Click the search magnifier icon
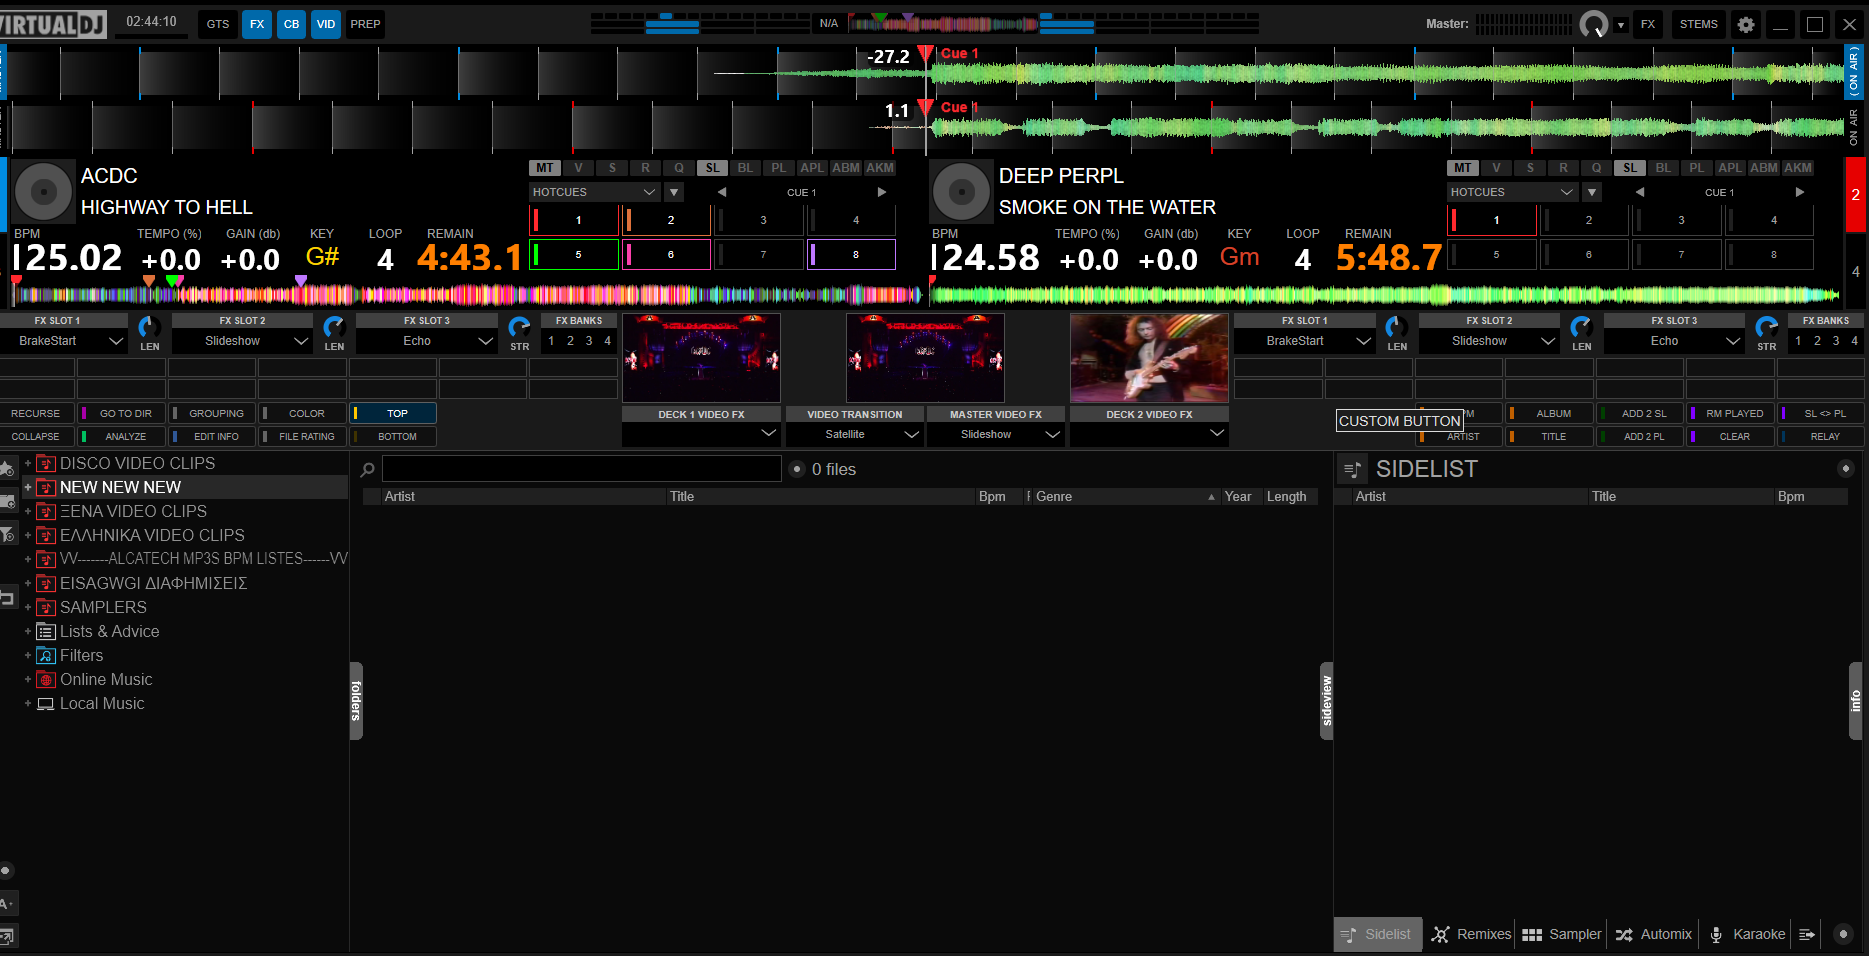Viewport: 1869px width, 956px height. pos(368,469)
